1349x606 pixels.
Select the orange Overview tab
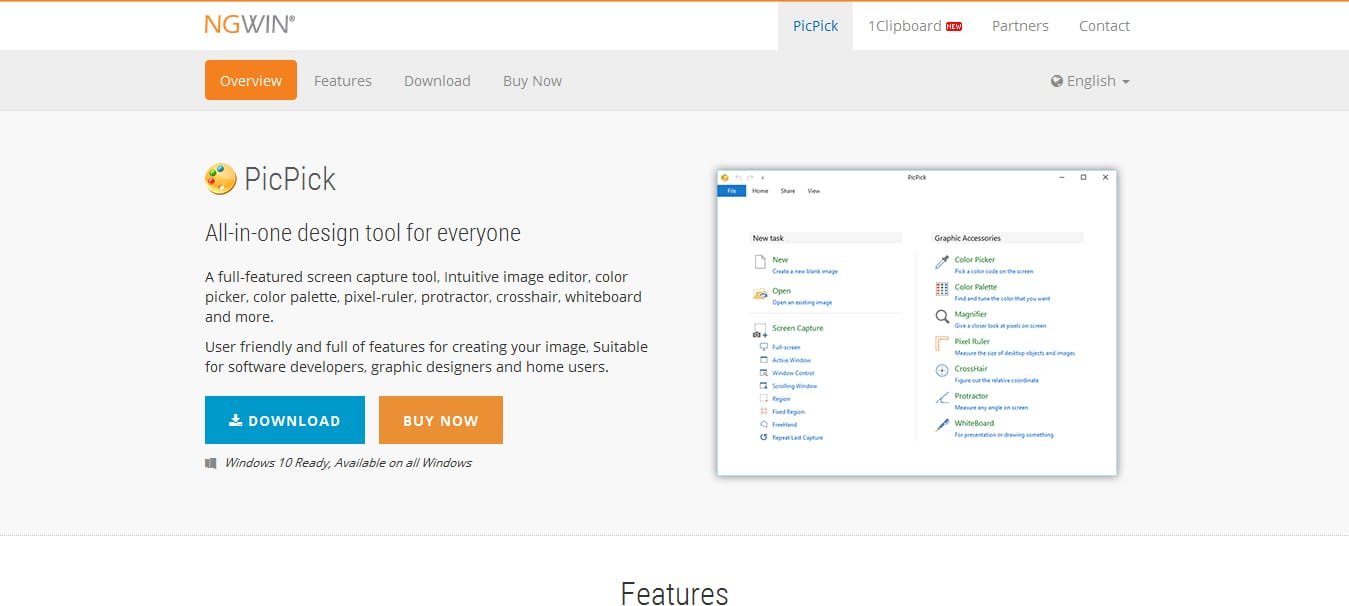point(251,80)
